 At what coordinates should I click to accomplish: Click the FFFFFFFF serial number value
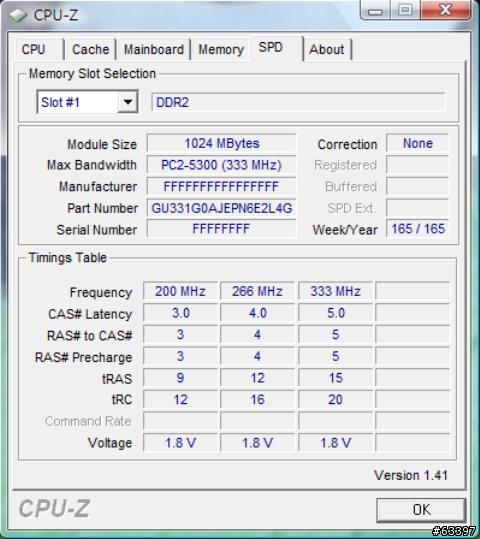[221, 229]
